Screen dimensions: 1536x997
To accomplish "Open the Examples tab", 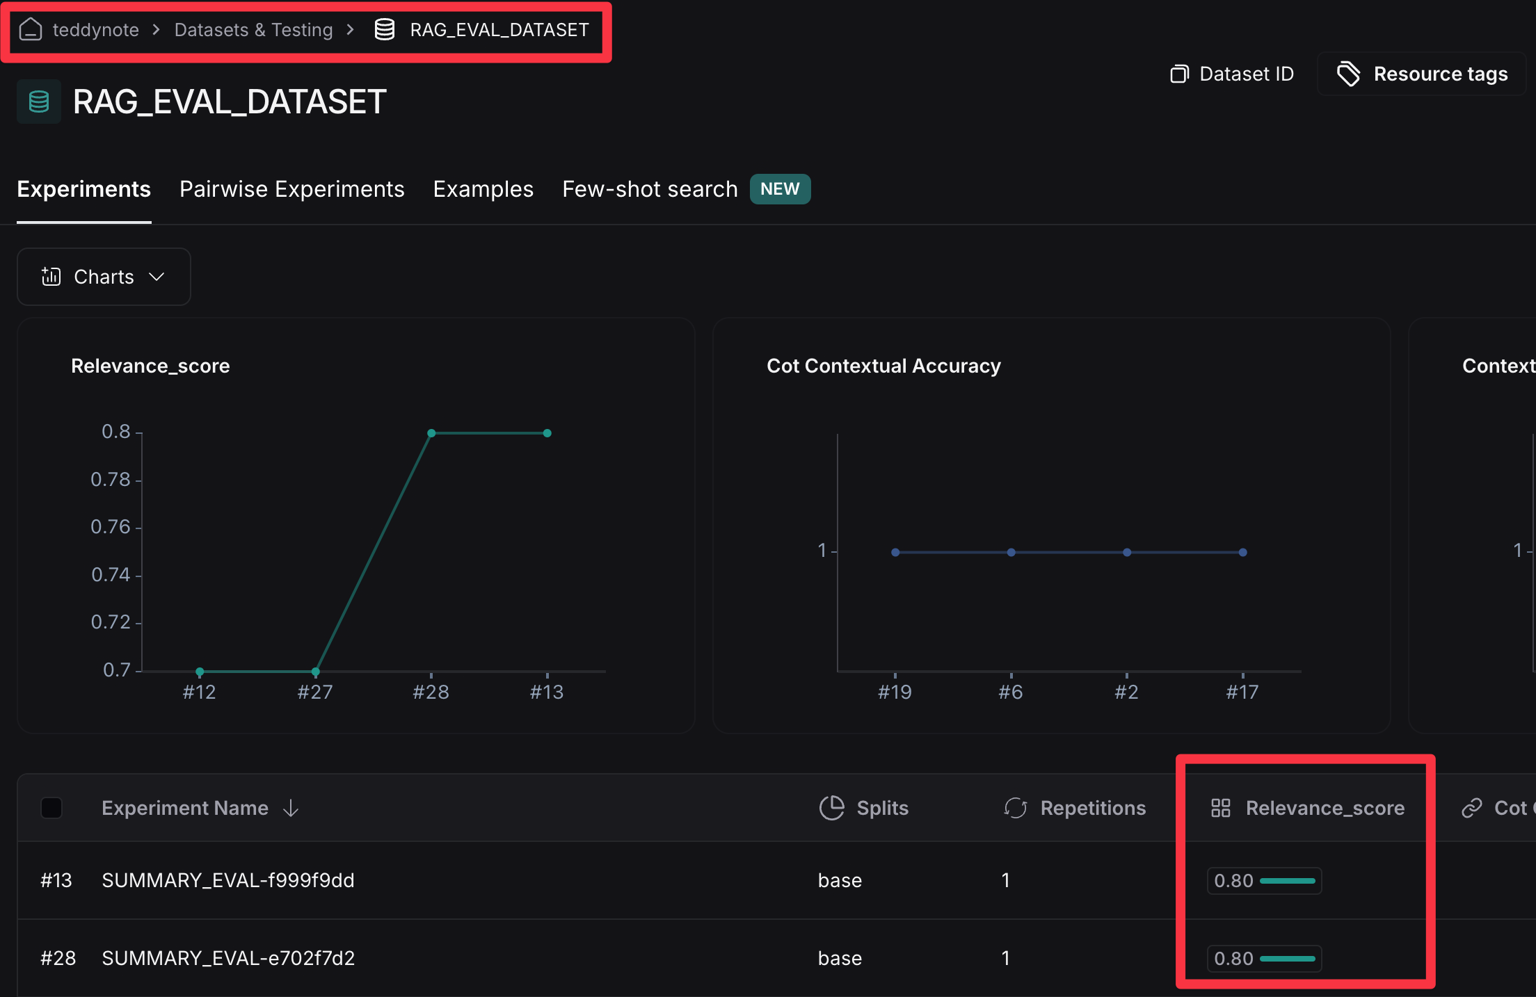I will click(483, 189).
